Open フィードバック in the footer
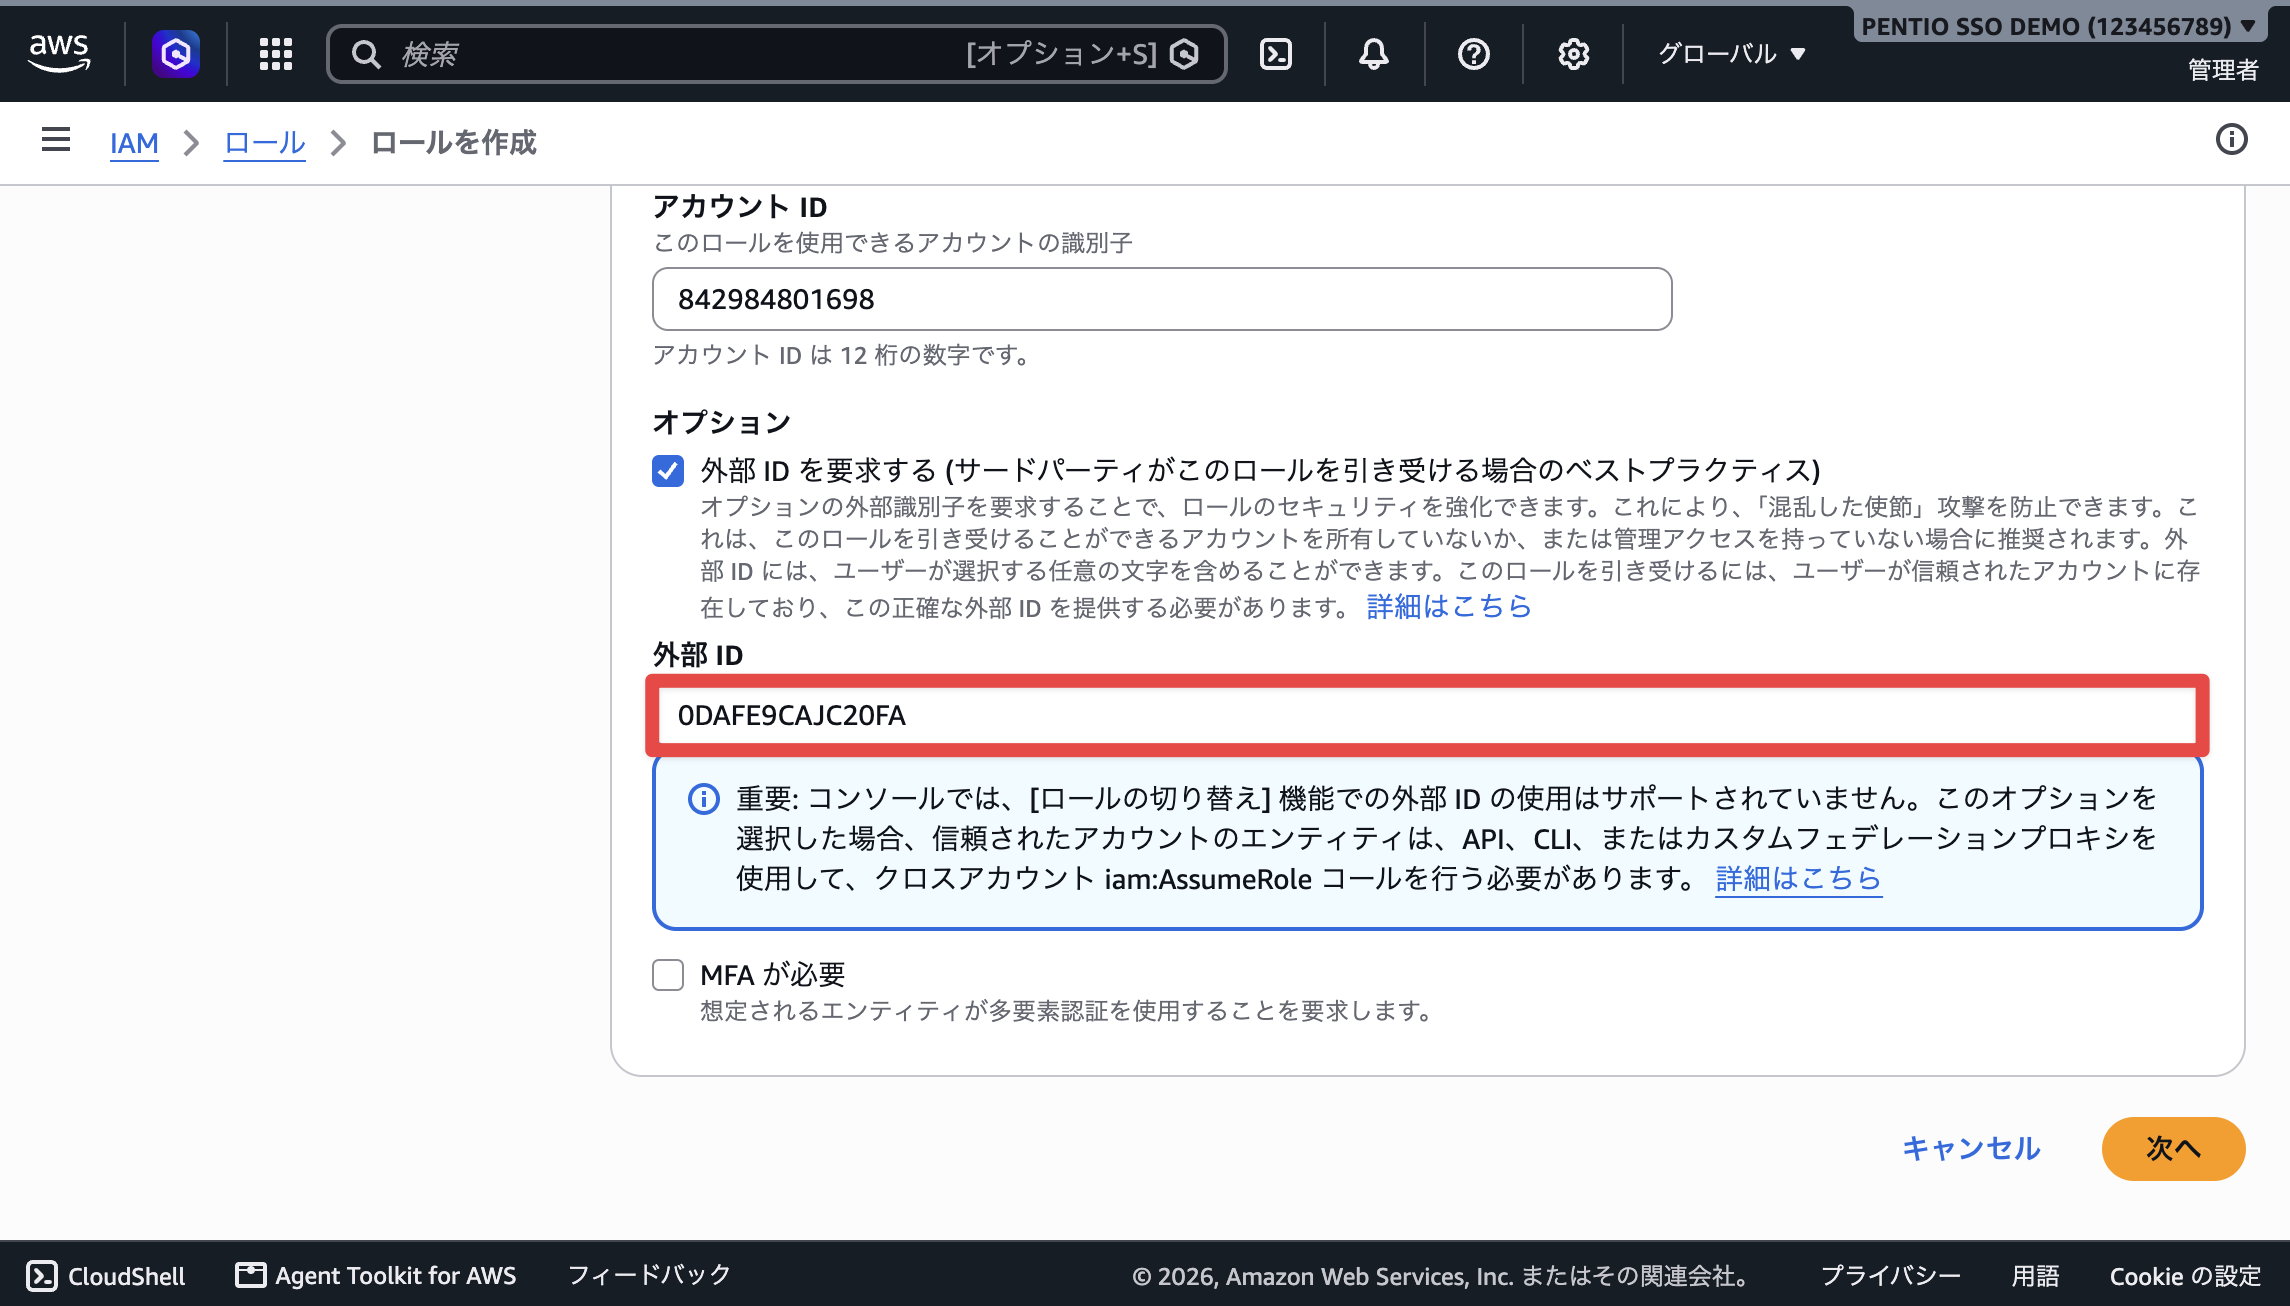 pos(650,1275)
